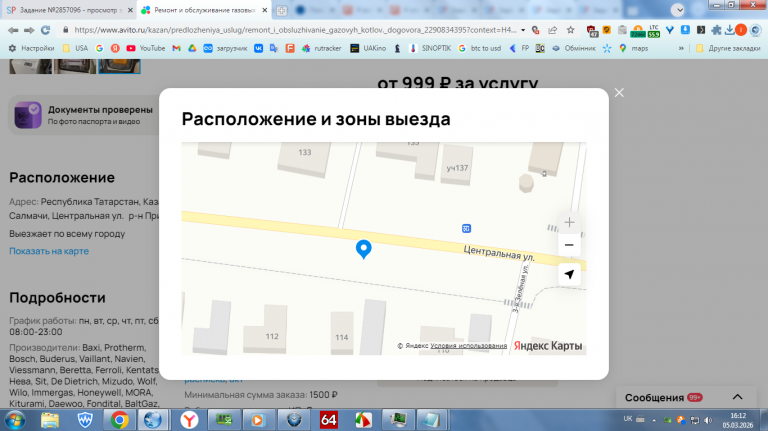The height and width of the screenshot is (431, 768).
Task: Show hidden system tray icons
Action: 654,420
